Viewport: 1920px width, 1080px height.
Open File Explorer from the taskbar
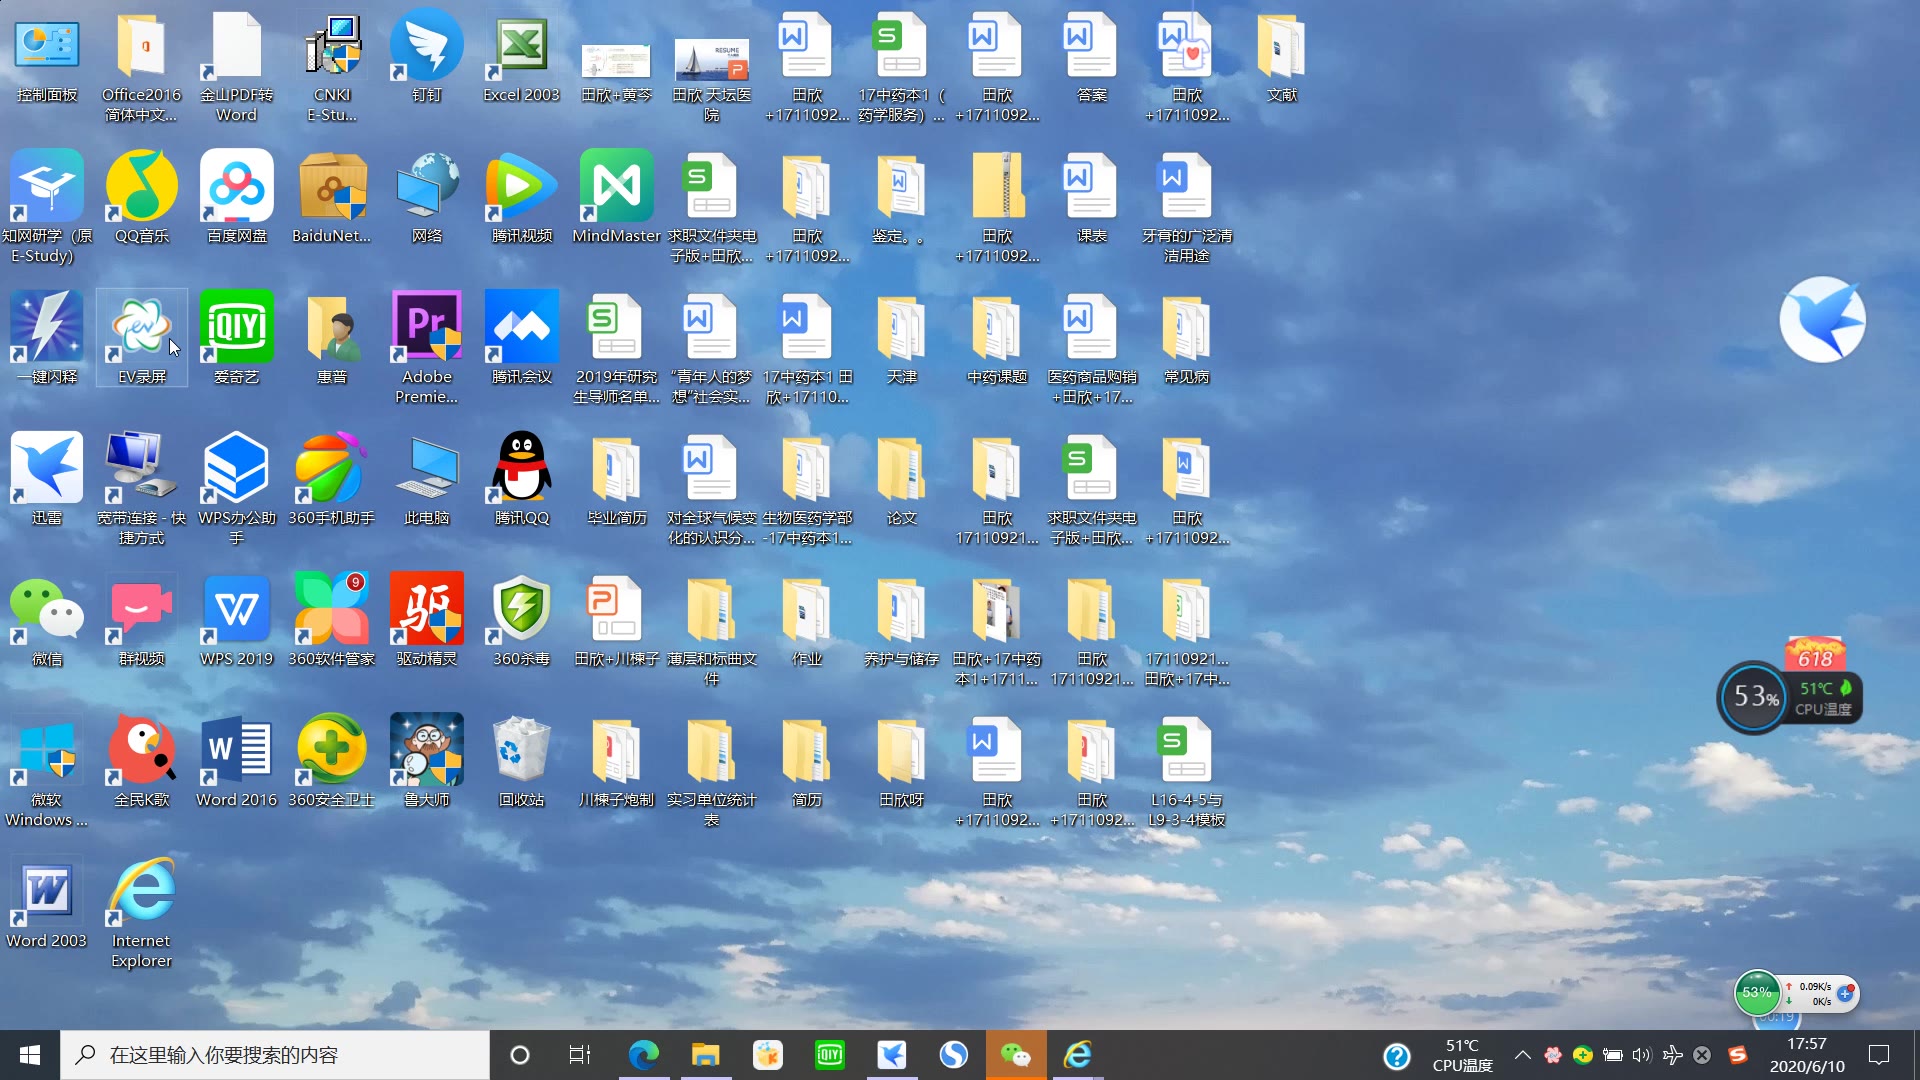pyautogui.click(x=706, y=1055)
